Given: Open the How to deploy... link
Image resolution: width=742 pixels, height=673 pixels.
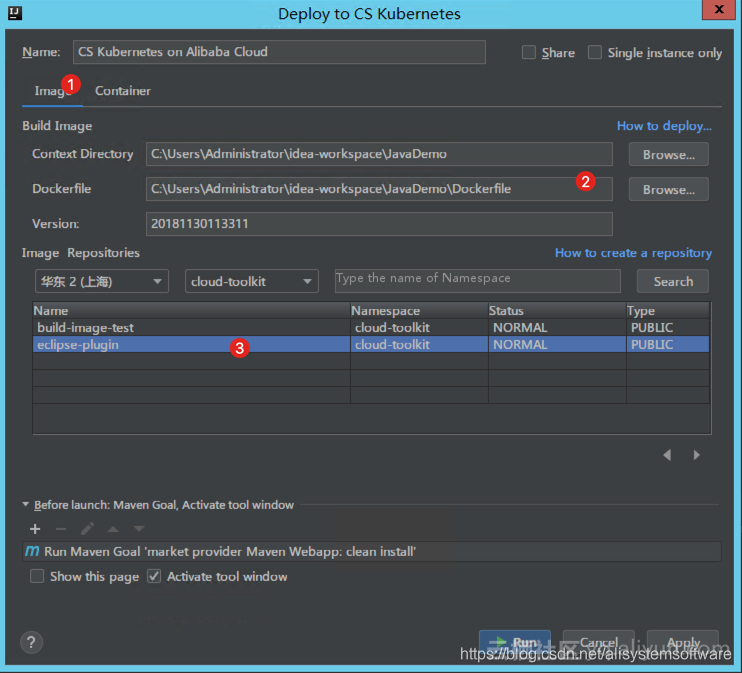Looking at the screenshot, I should pos(664,126).
